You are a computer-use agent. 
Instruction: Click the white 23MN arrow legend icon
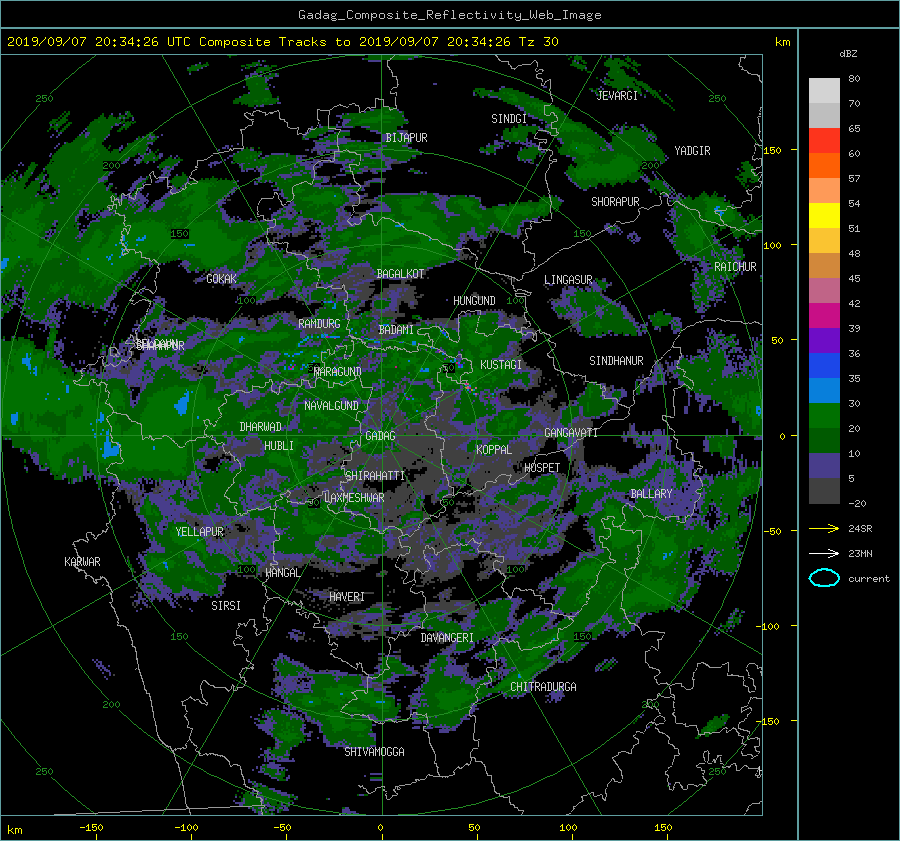click(824, 553)
